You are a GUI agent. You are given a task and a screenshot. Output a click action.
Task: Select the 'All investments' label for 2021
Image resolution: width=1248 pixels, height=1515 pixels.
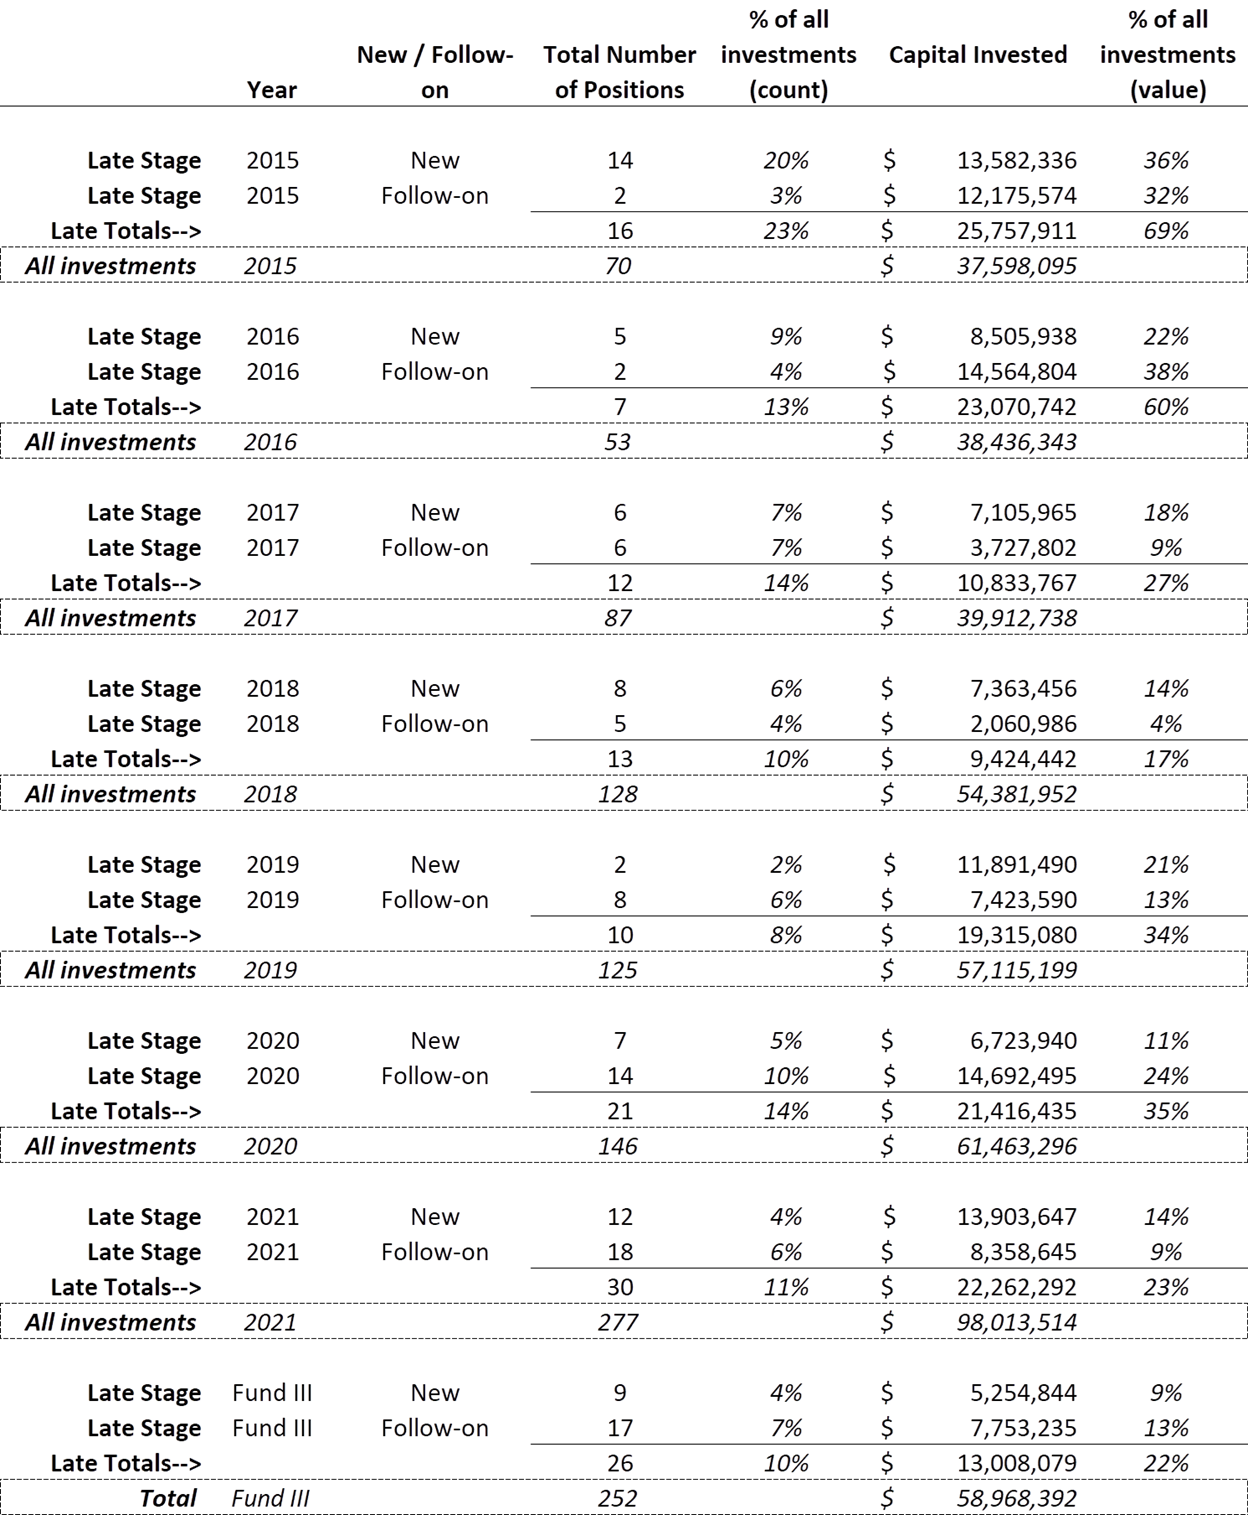pos(111,1322)
